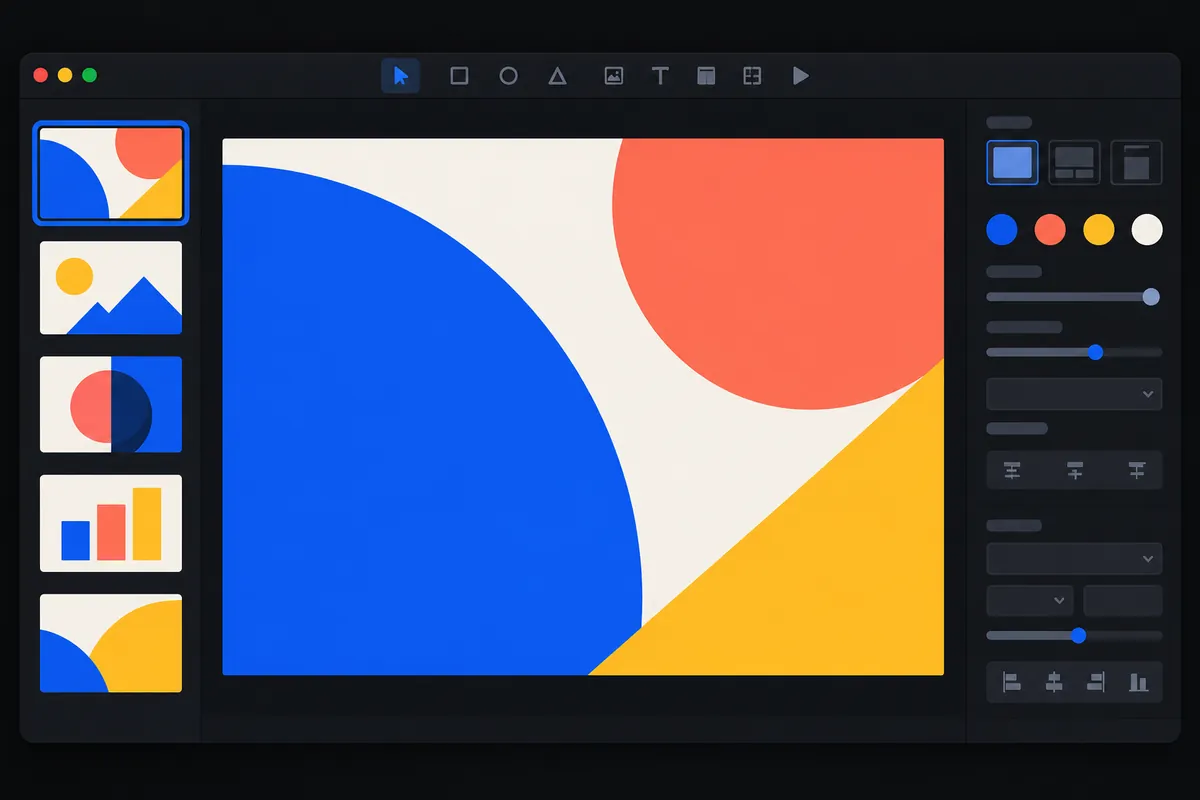
Task: Click the two-bars baseline icon after align-right
Action: (x=1138, y=682)
